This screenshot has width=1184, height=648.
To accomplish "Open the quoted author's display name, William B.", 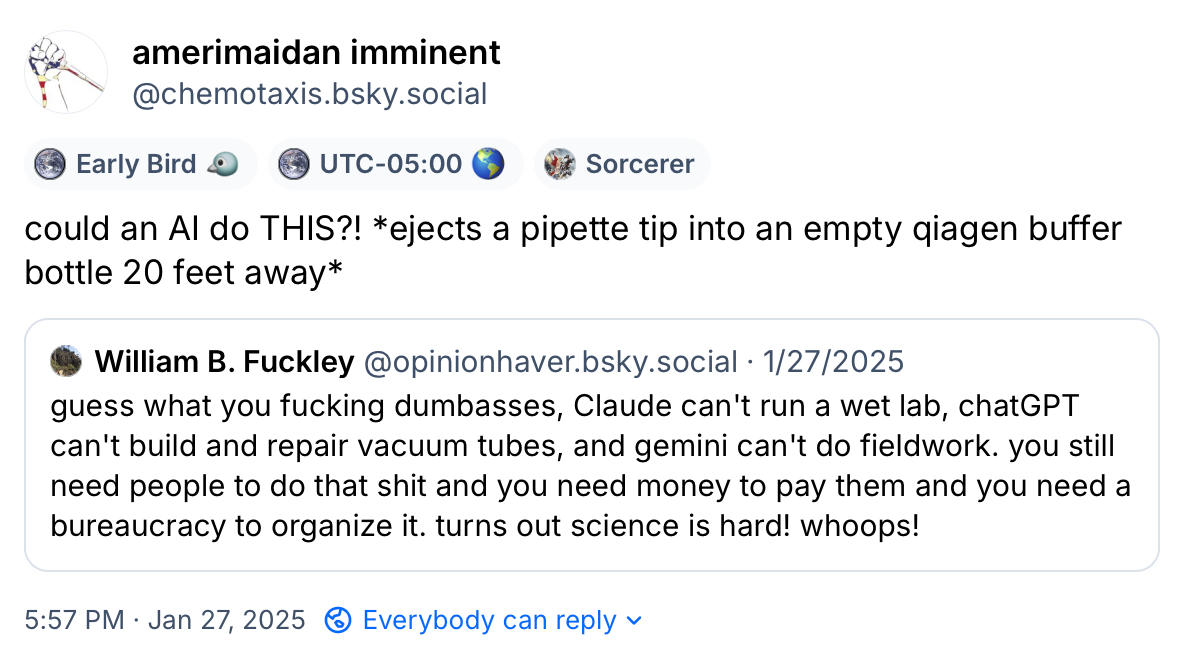I will pos(224,361).
